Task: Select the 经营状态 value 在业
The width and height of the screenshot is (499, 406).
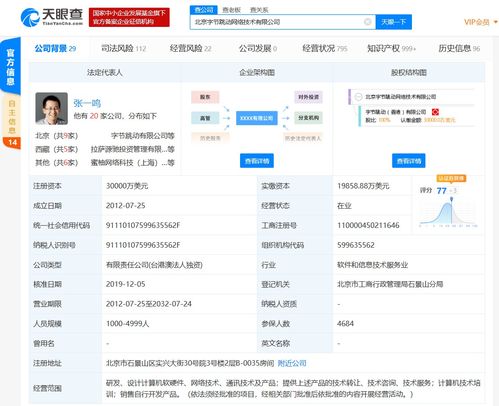Action: point(344,206)
